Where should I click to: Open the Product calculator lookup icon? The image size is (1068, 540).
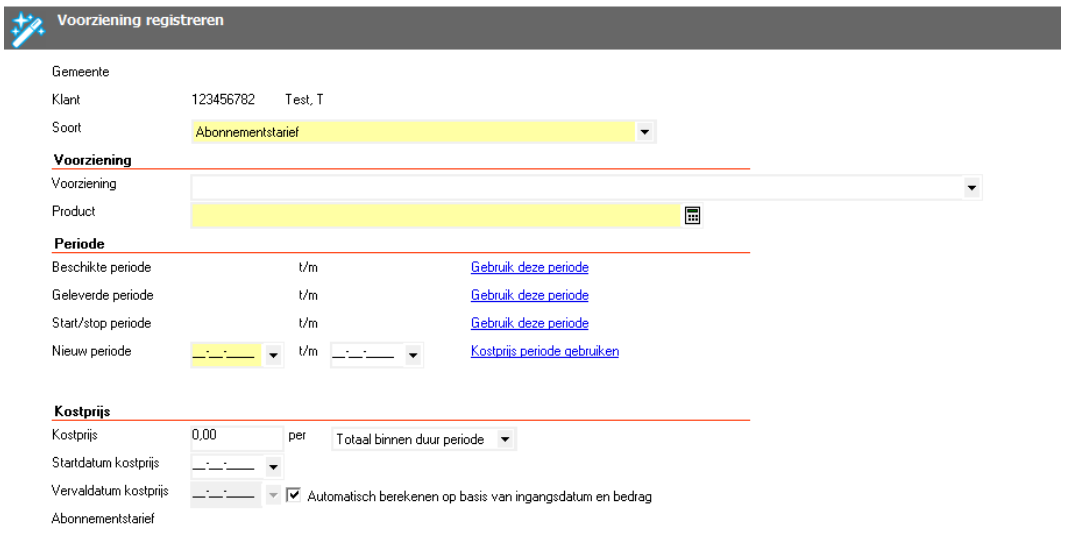(691, 213)
